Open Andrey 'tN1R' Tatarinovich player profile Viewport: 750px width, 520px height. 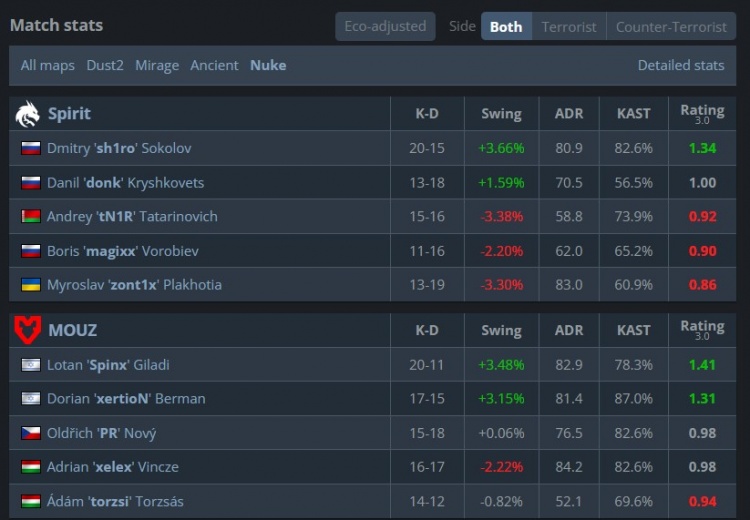(132, 217)
